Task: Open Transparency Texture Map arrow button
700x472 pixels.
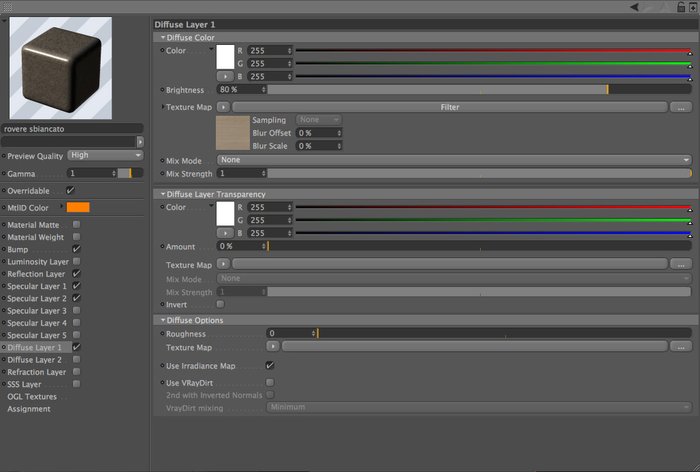Action: tap(223, 264)
